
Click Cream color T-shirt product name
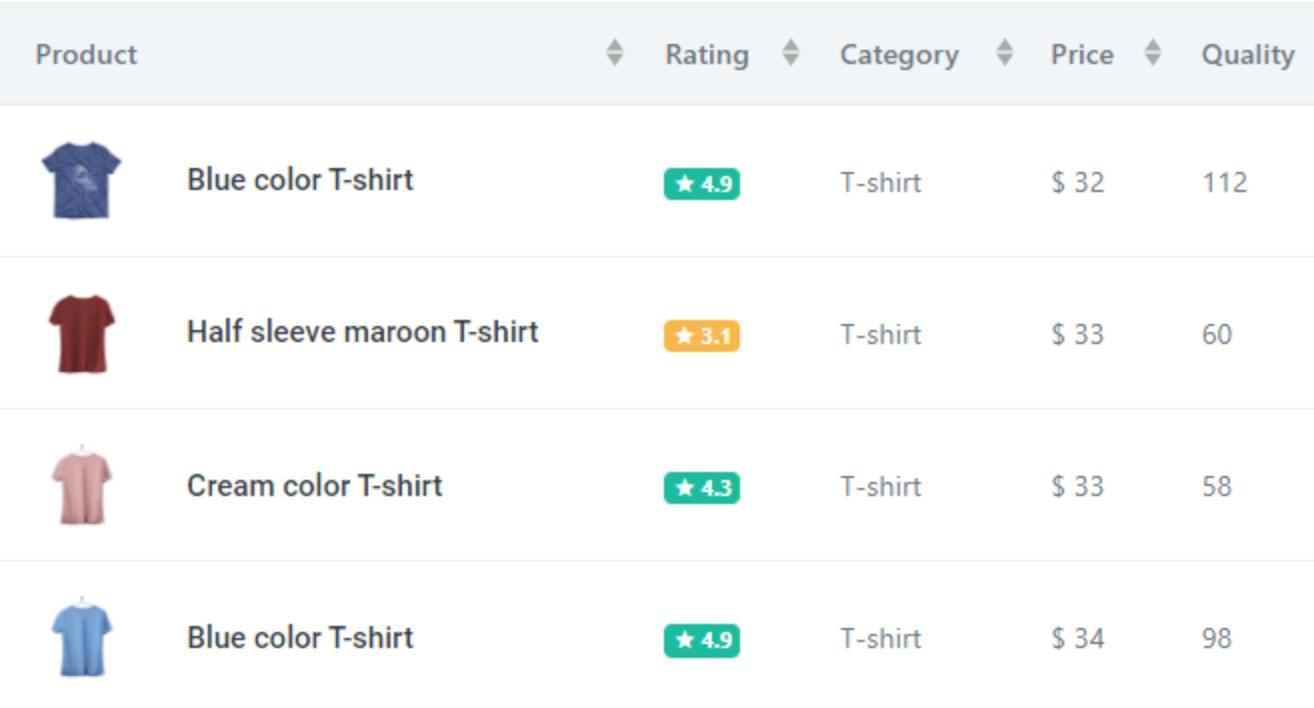(x=314, y=486)
